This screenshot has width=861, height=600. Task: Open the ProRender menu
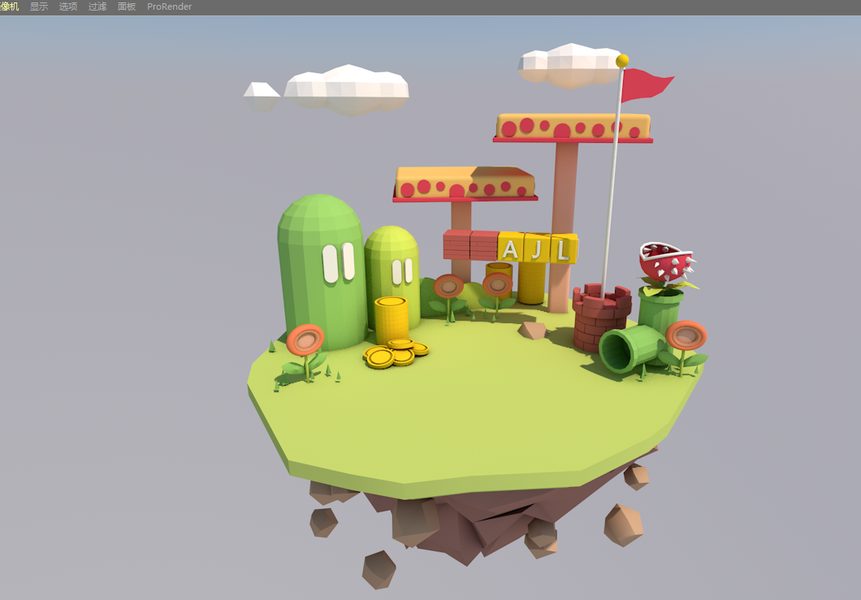pos(169,7)
